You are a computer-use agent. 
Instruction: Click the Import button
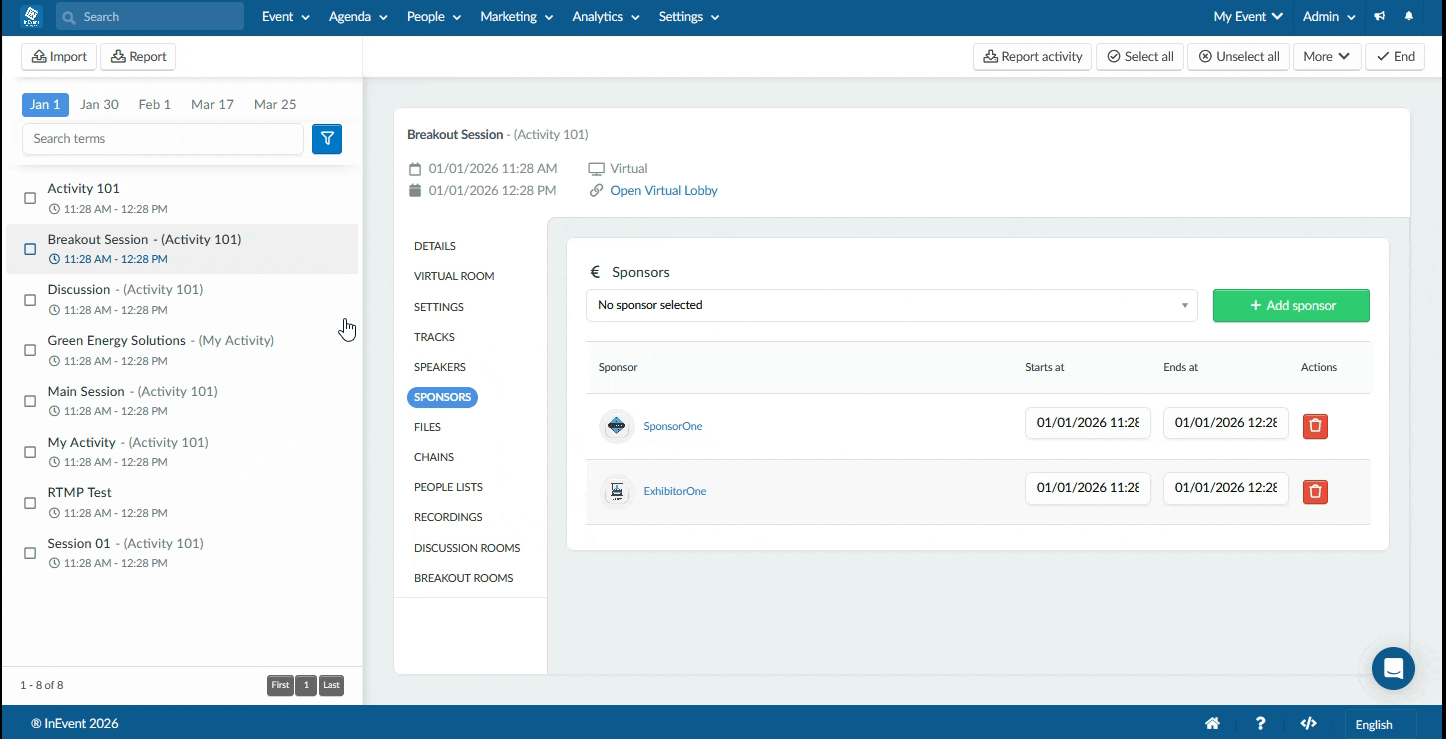click(59, 57)
